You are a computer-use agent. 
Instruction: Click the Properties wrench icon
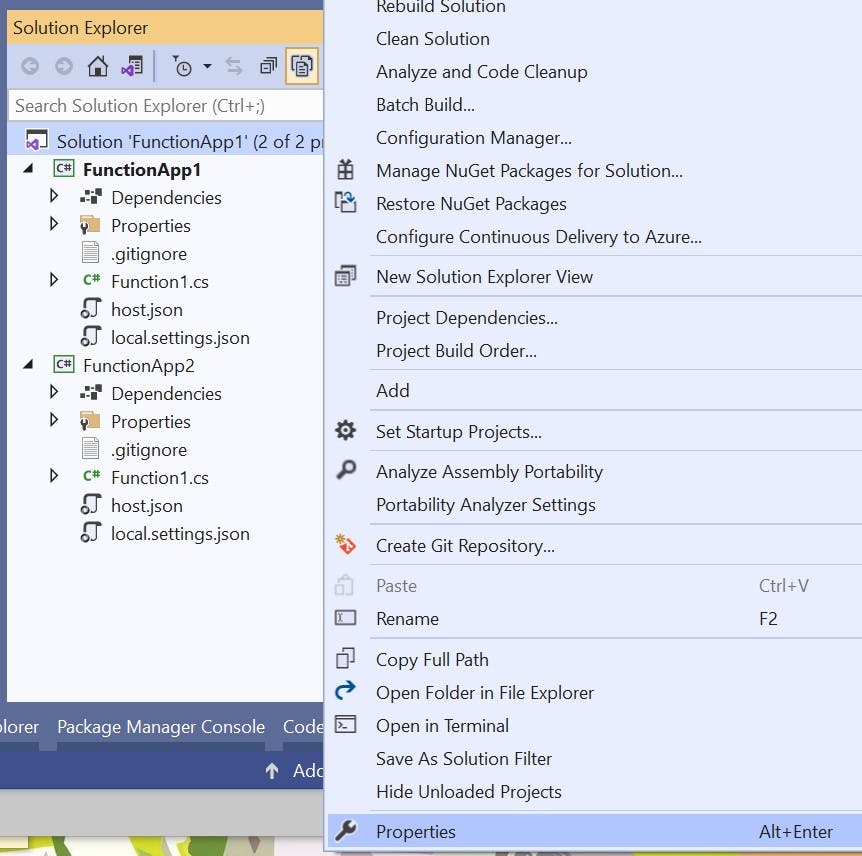point(345,831)
